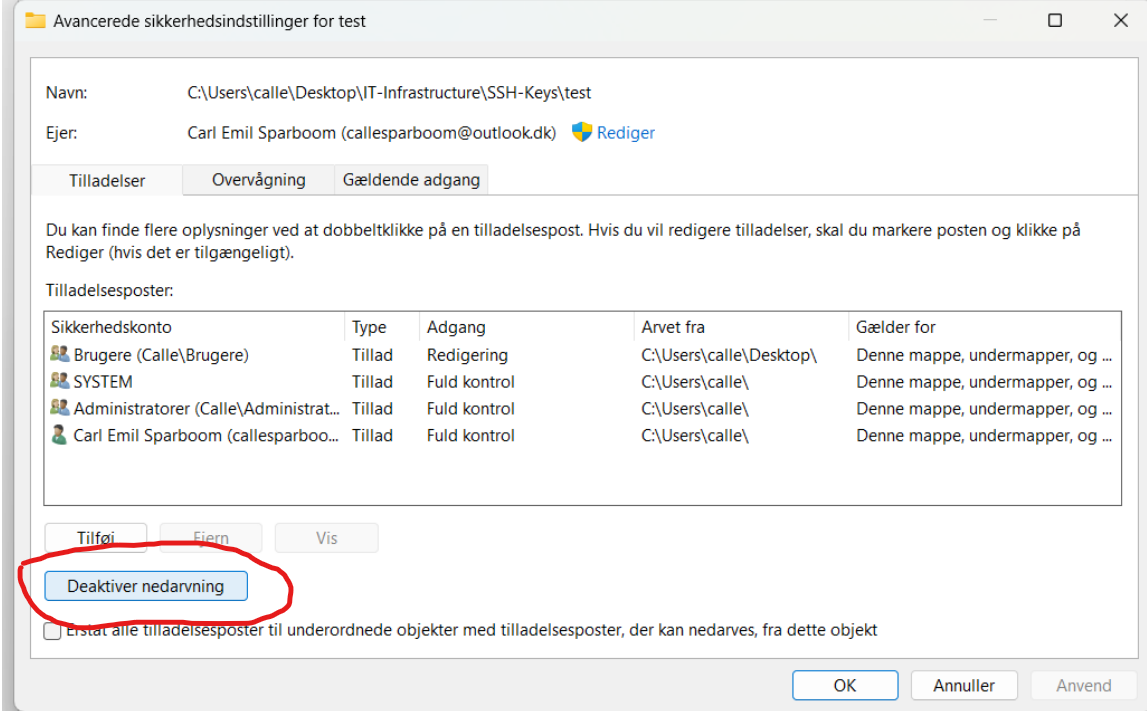Select the Tilladelser tab
Screen dimensions: 1147x711
[107, 181]
